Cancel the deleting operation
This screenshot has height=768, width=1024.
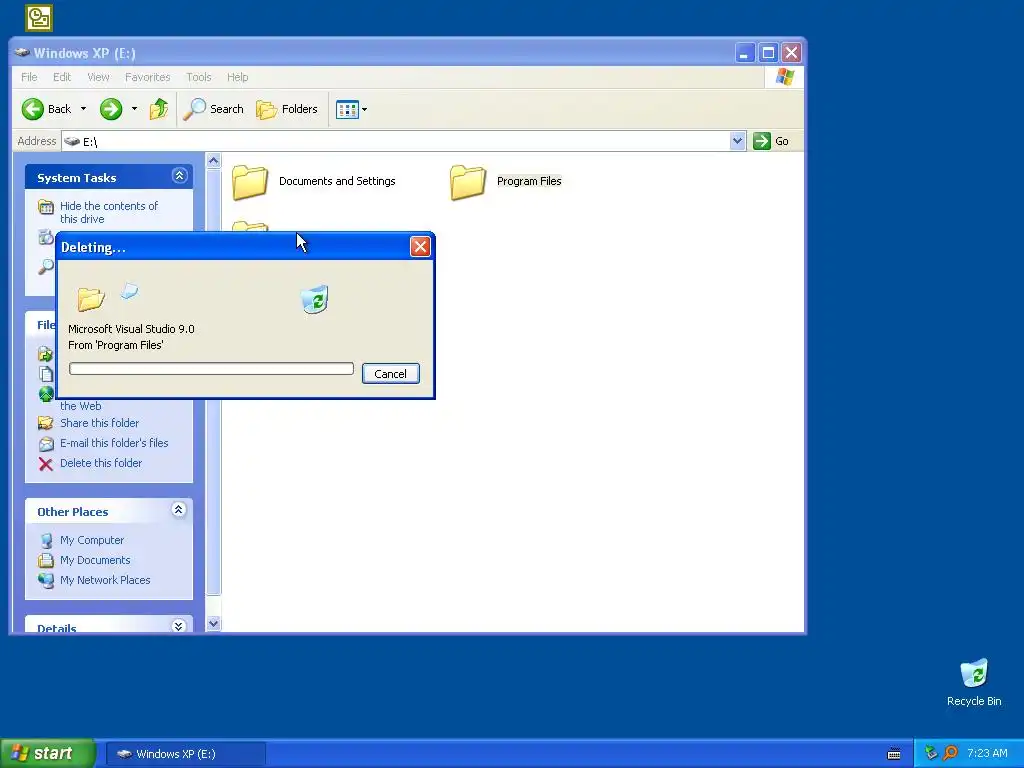[391, 374]
